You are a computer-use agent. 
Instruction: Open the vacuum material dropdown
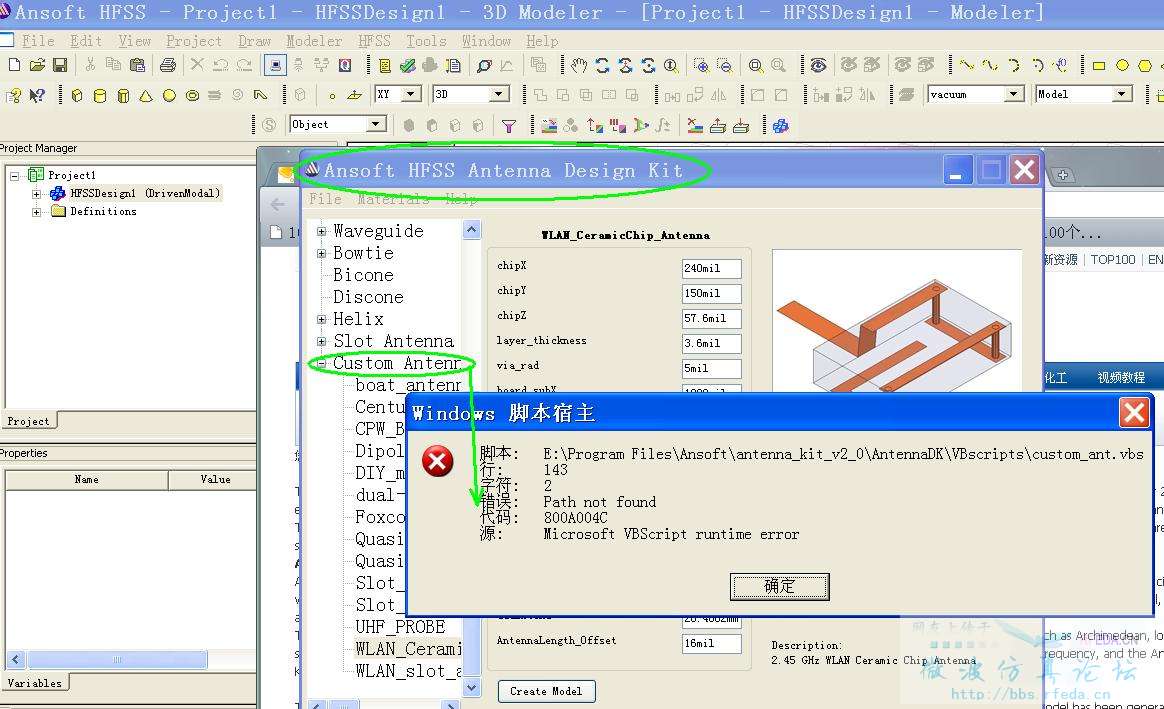[x=1014, y=94]
